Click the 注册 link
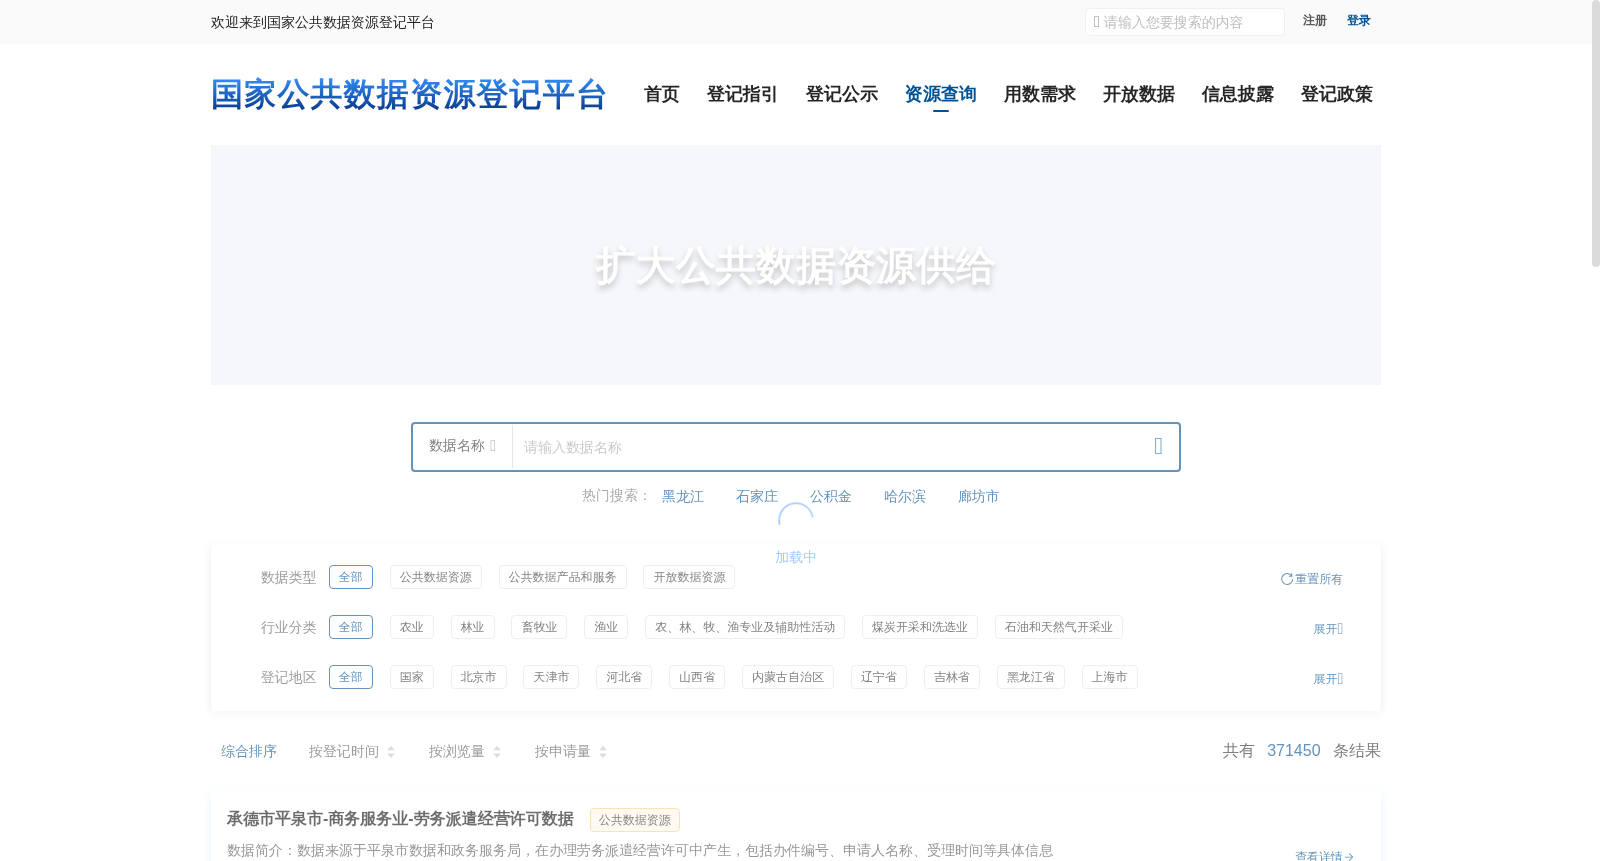The width and height of the screenshot is (1600, 861). 1315,21
